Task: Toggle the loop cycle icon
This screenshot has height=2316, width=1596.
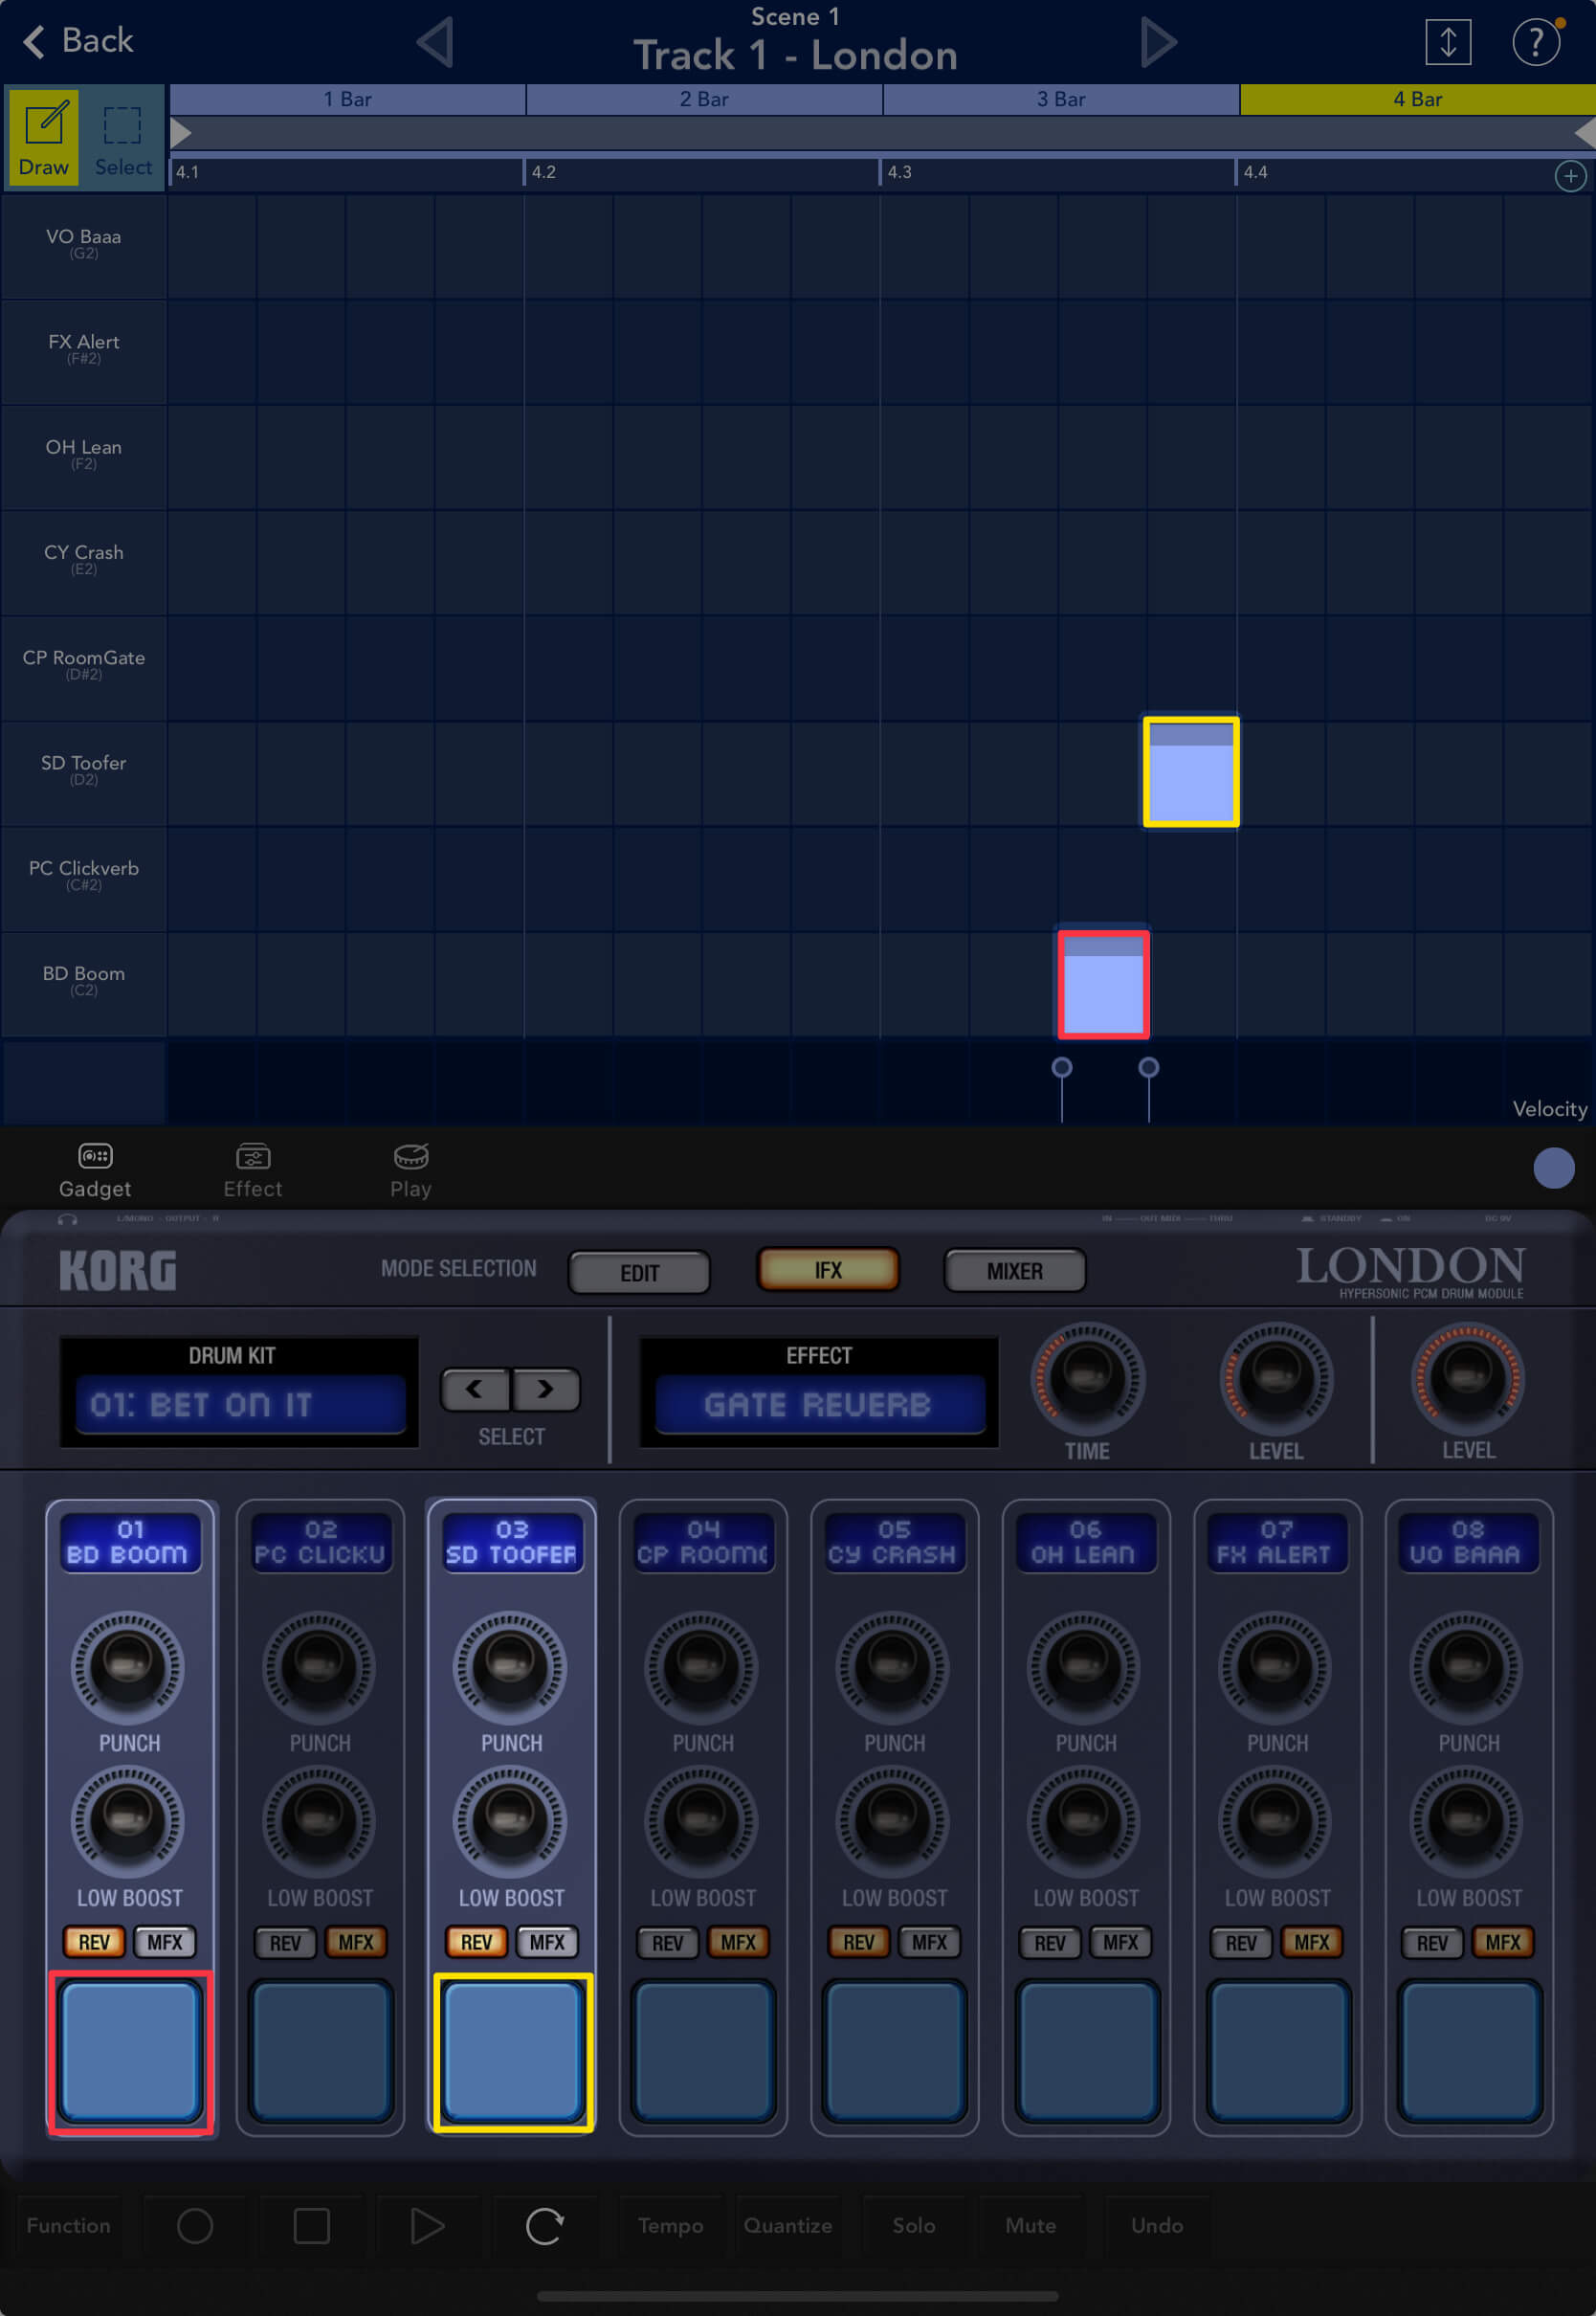Action: [544, 2226]
